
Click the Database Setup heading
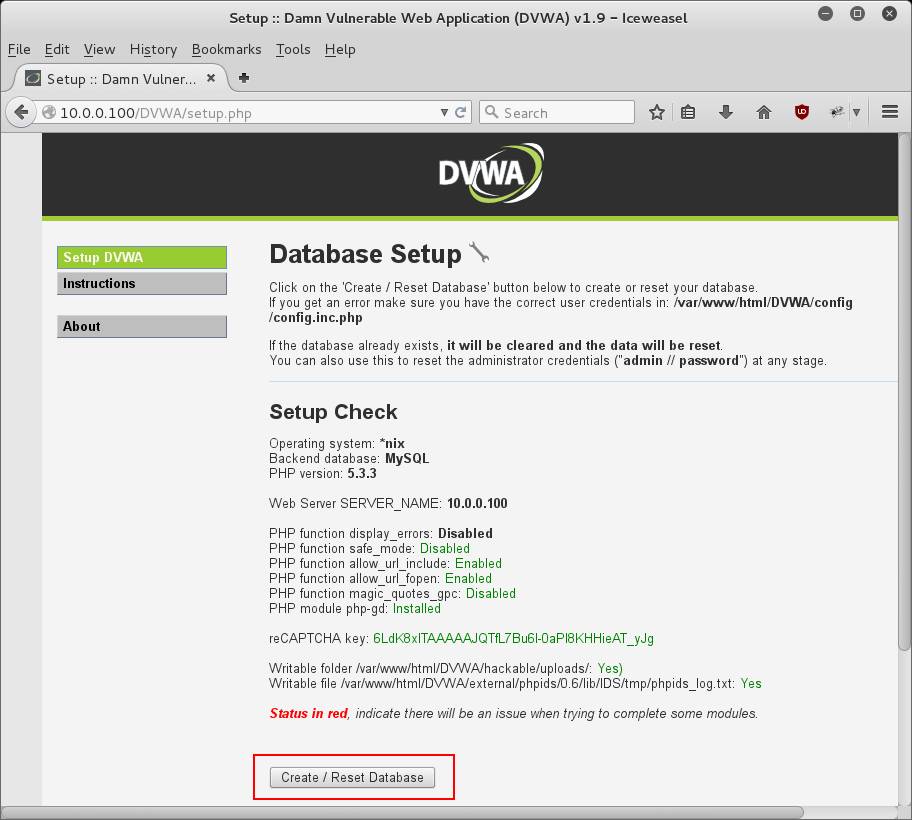(x=365, y=254)
